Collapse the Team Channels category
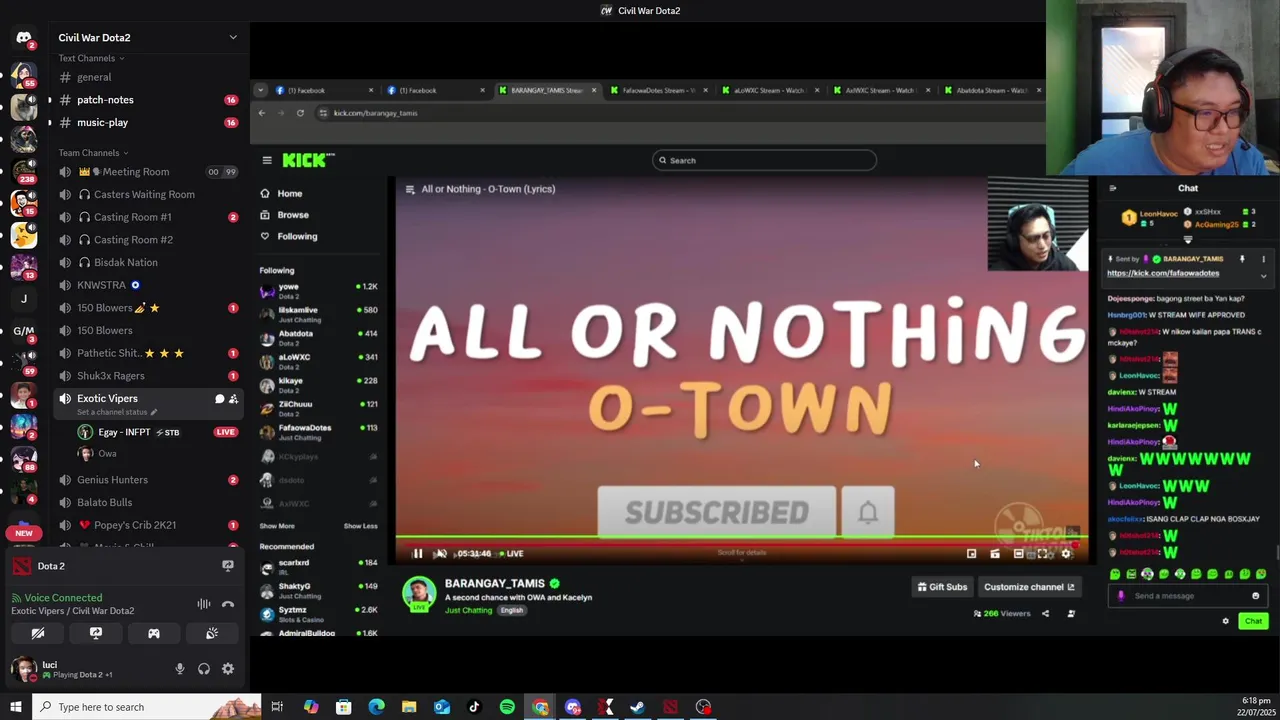The image size is (1280, 720). 93,153
